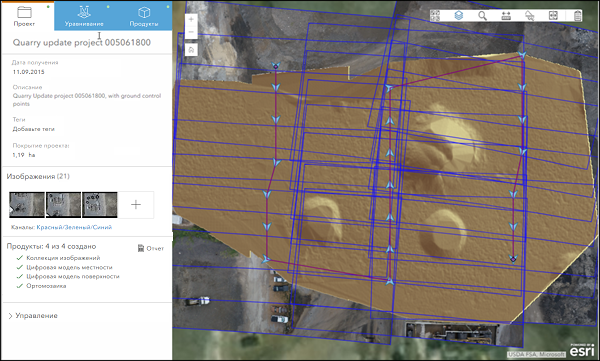This screenshot has height=361, width=600.
Task: Add images with the plus tile
Action: pos(136,204)
